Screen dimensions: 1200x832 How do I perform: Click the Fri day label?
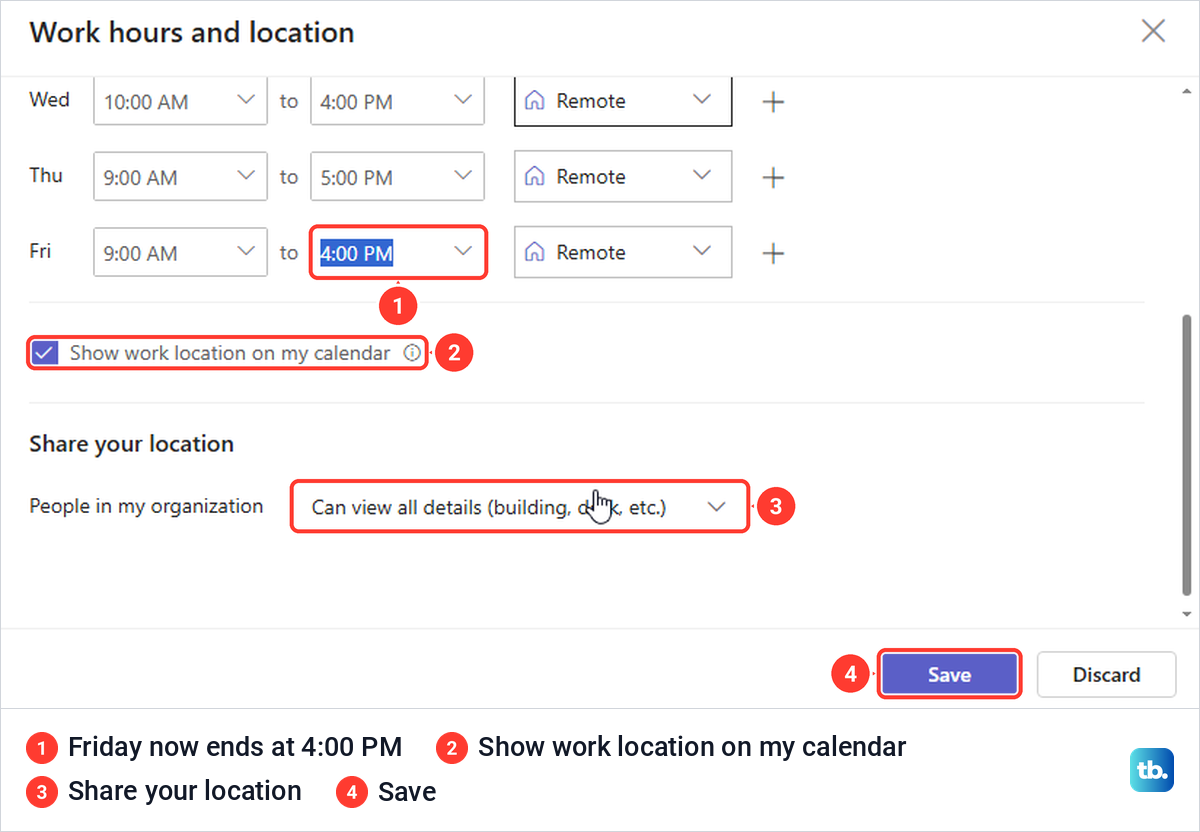pyautogui.click(x=40, y=251)
